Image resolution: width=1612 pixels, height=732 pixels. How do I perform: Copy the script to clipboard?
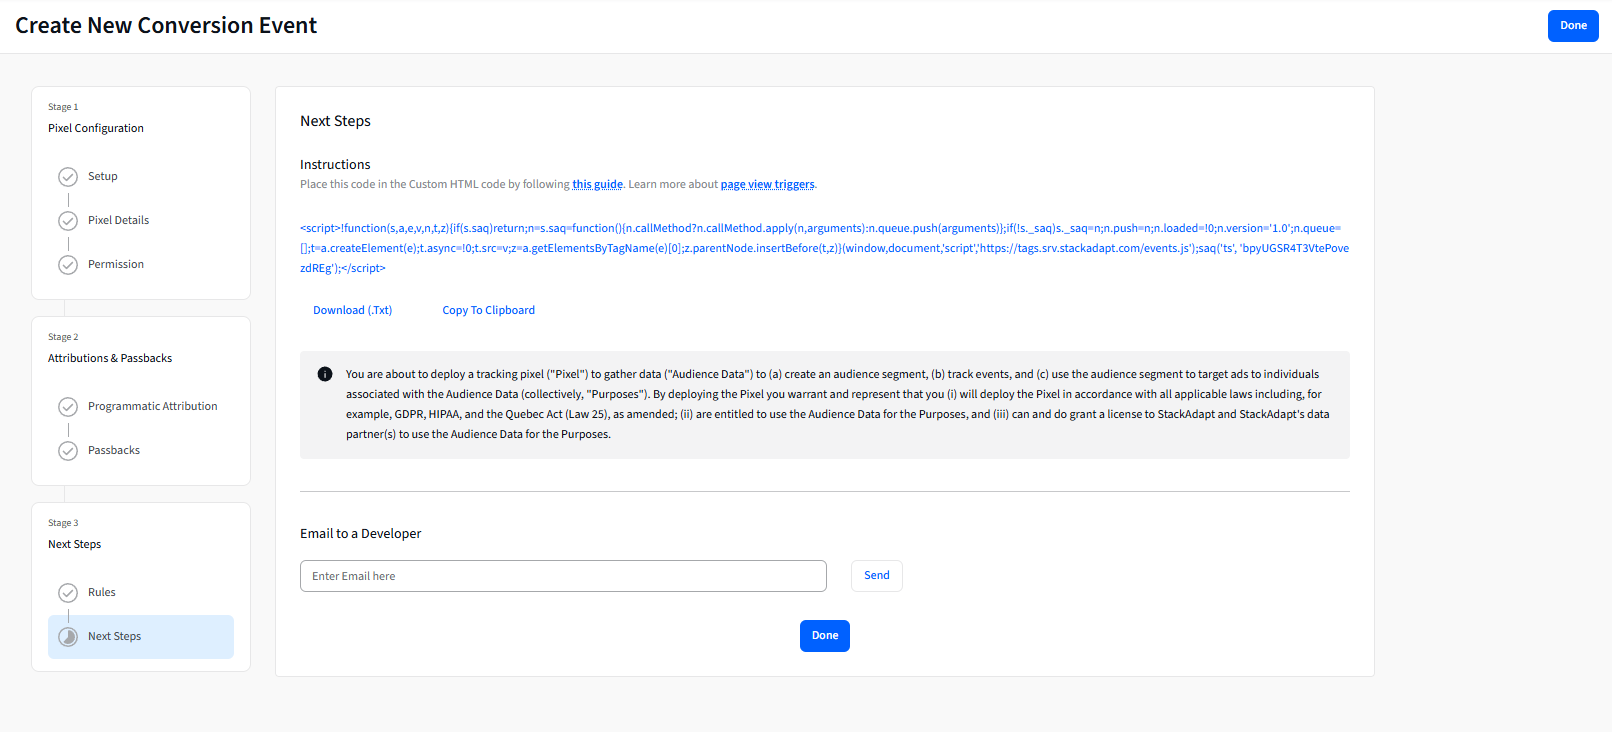[x=488, y=310]
